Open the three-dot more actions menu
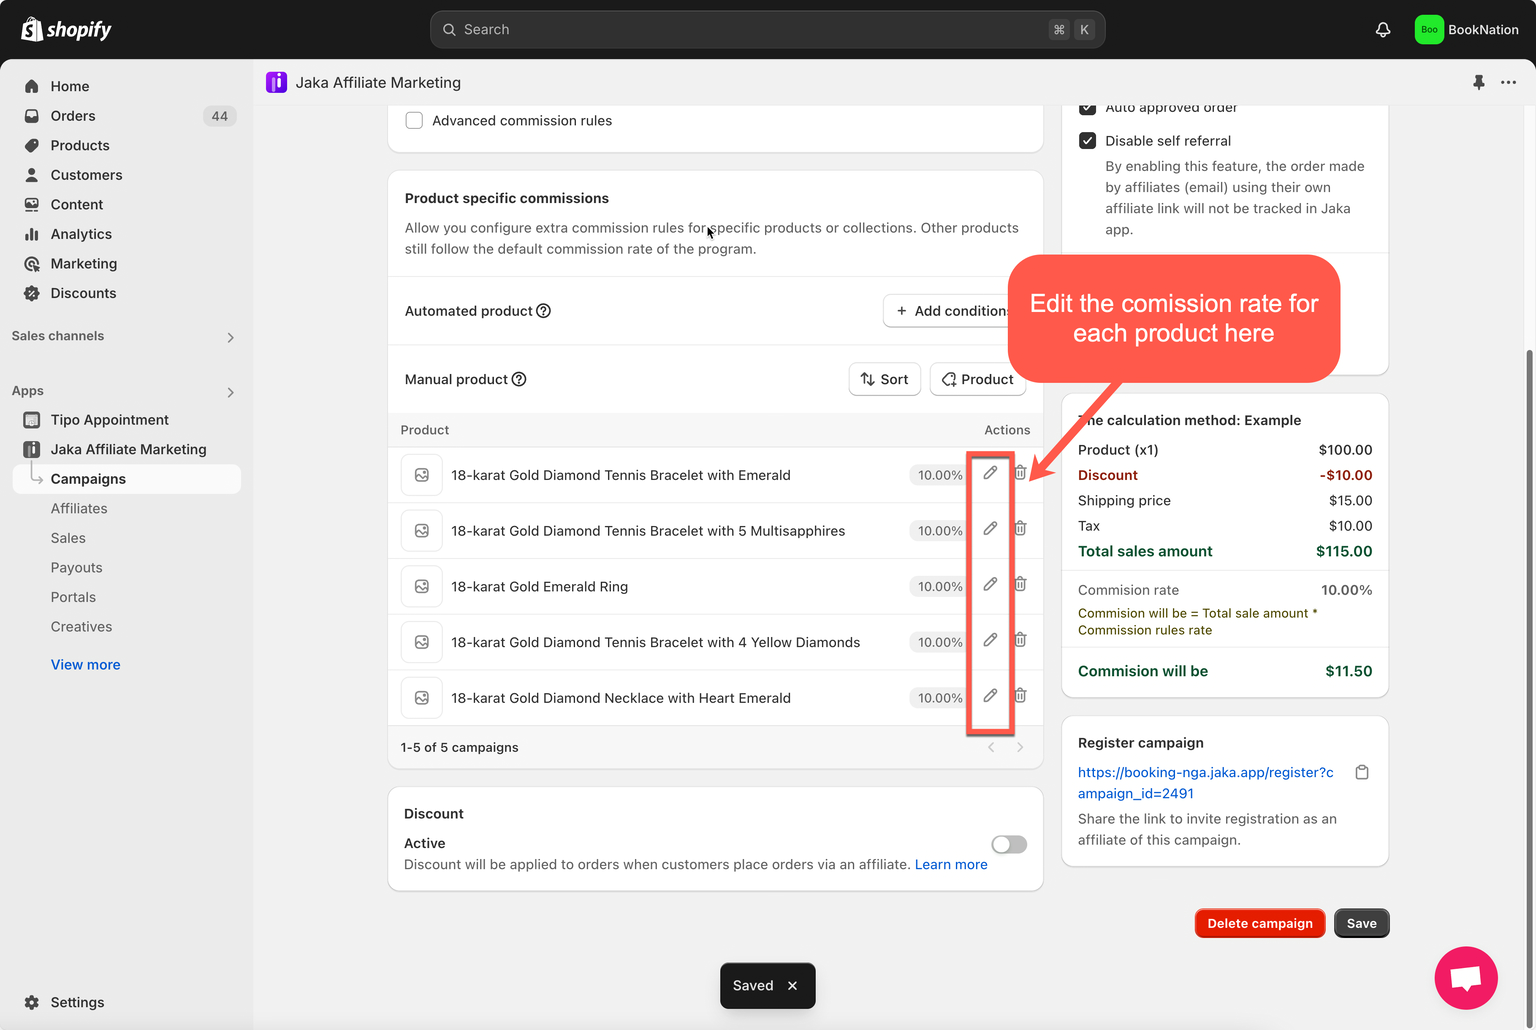Viewport: 1536px width, 1030px height. 1508,82
